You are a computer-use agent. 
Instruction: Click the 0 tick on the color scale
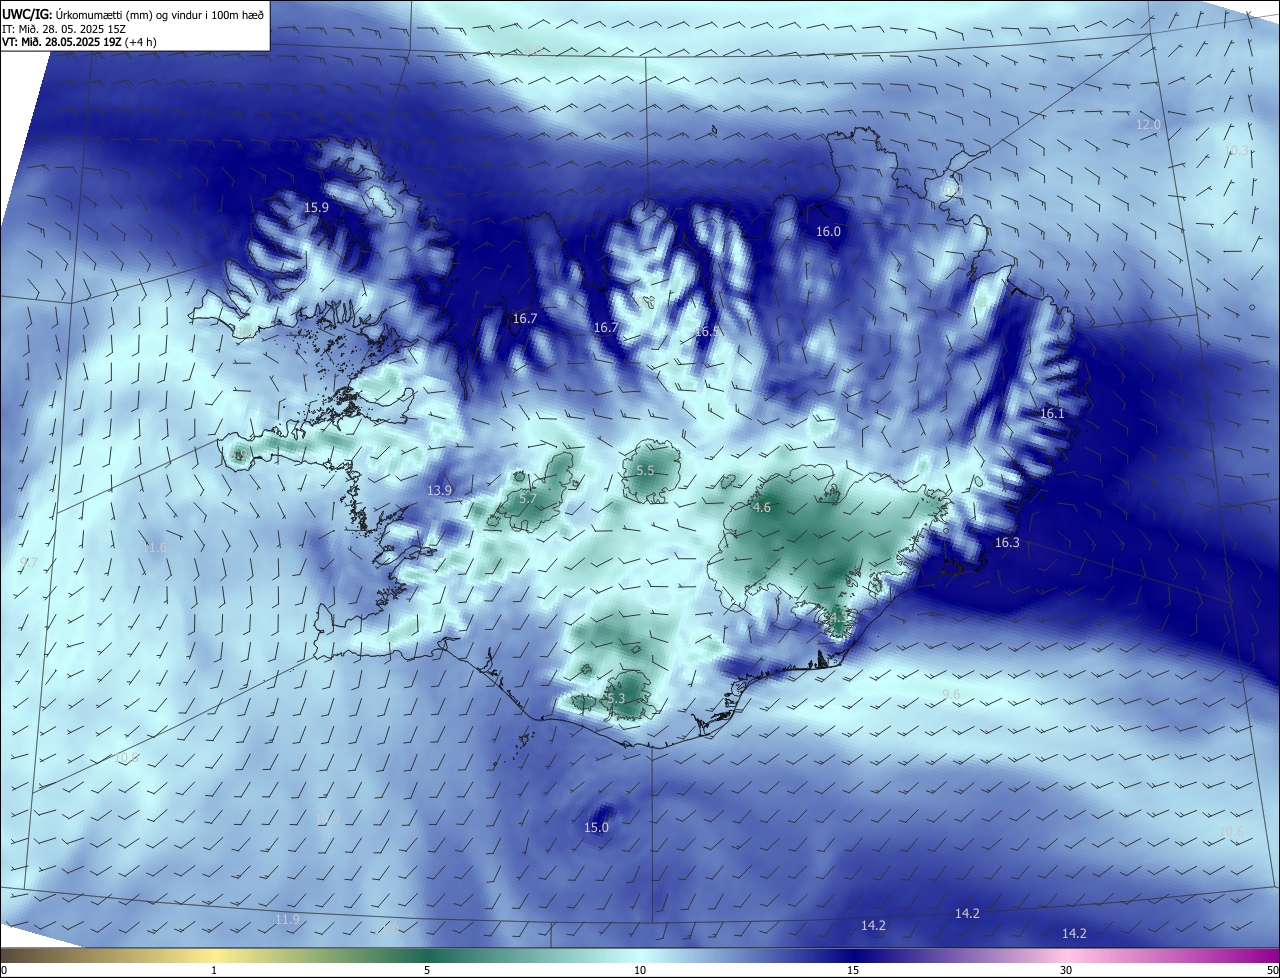point(4,970)
